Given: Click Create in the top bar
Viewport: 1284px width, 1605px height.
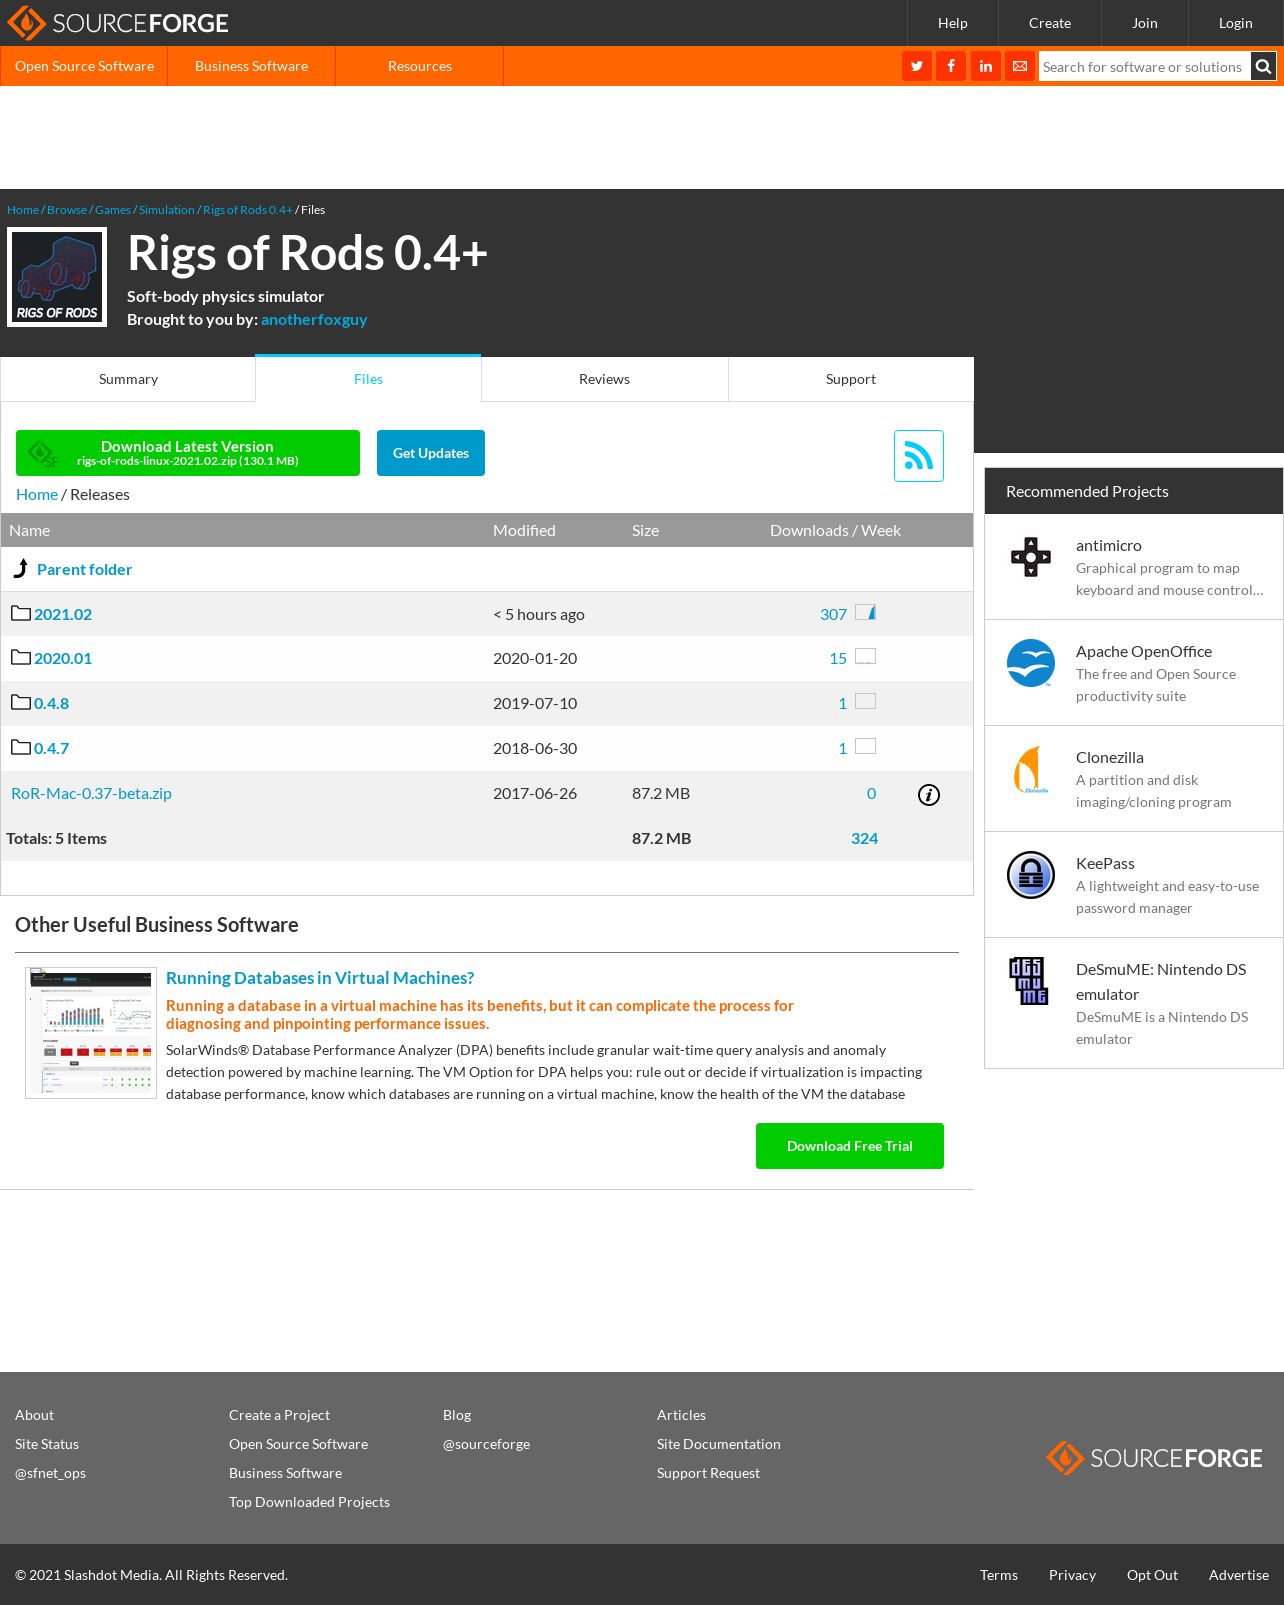Looking at the screenshot, I should [x=1050, y=23].
